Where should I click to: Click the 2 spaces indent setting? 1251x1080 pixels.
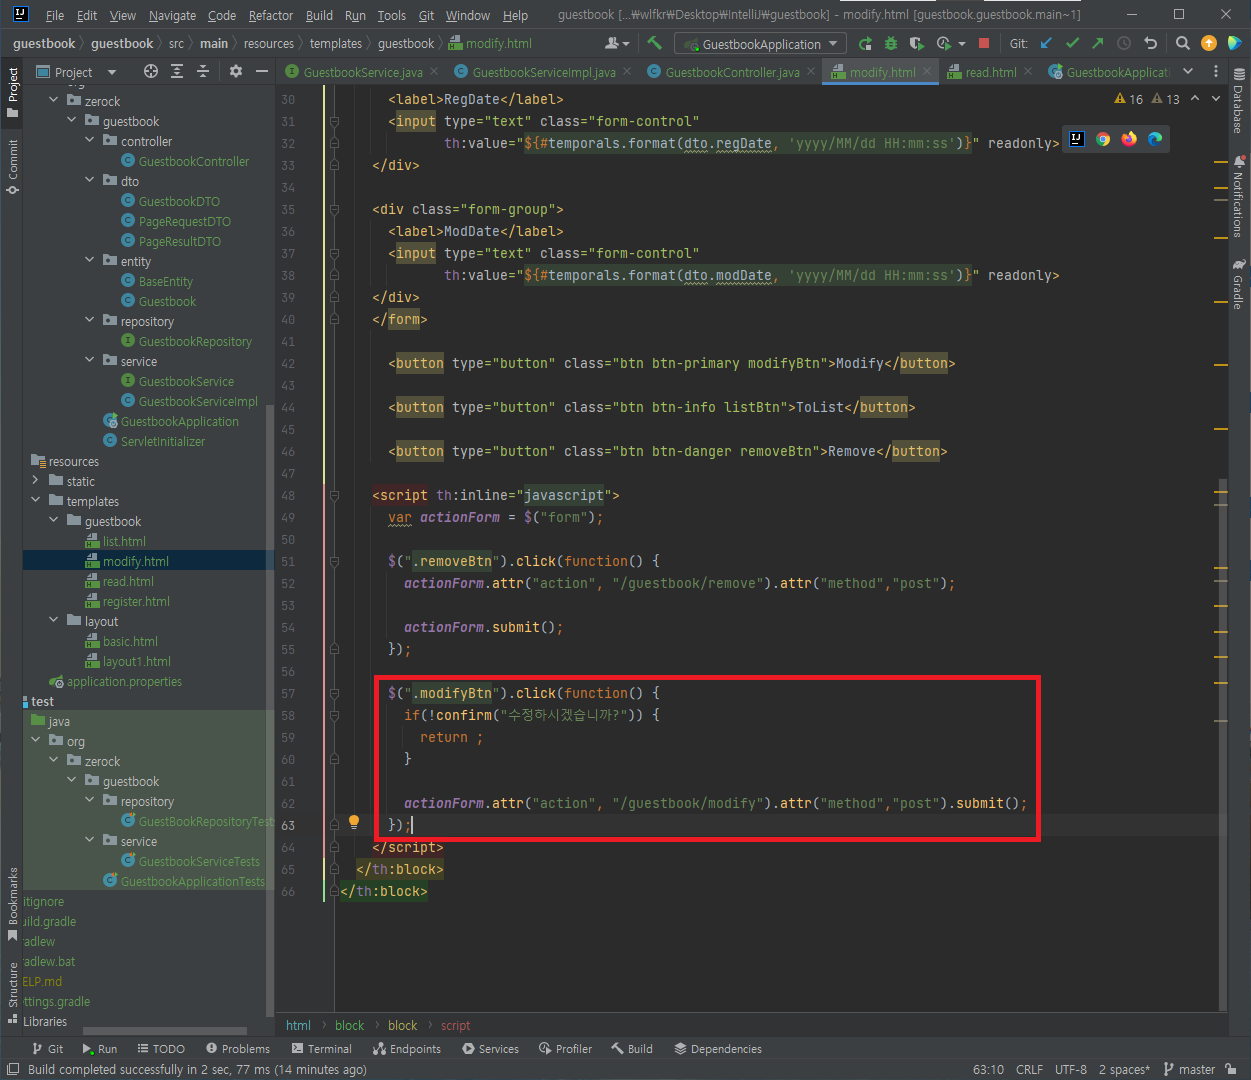point(1124,1069)
